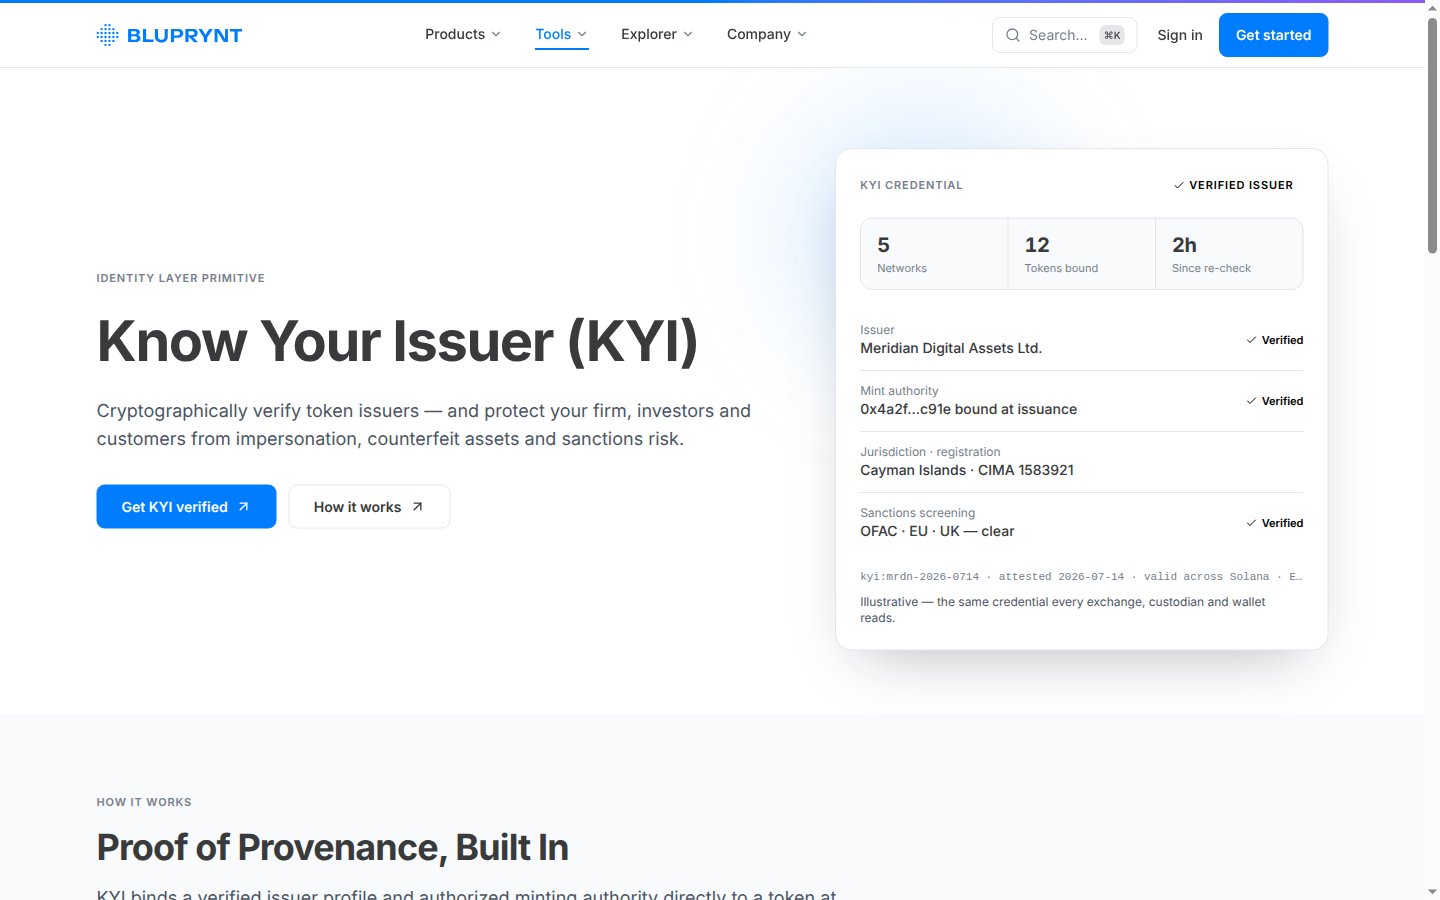Click 'OFAC · EU · UK — clear' text
This screenshot has height=900, width=1440.
937,531
